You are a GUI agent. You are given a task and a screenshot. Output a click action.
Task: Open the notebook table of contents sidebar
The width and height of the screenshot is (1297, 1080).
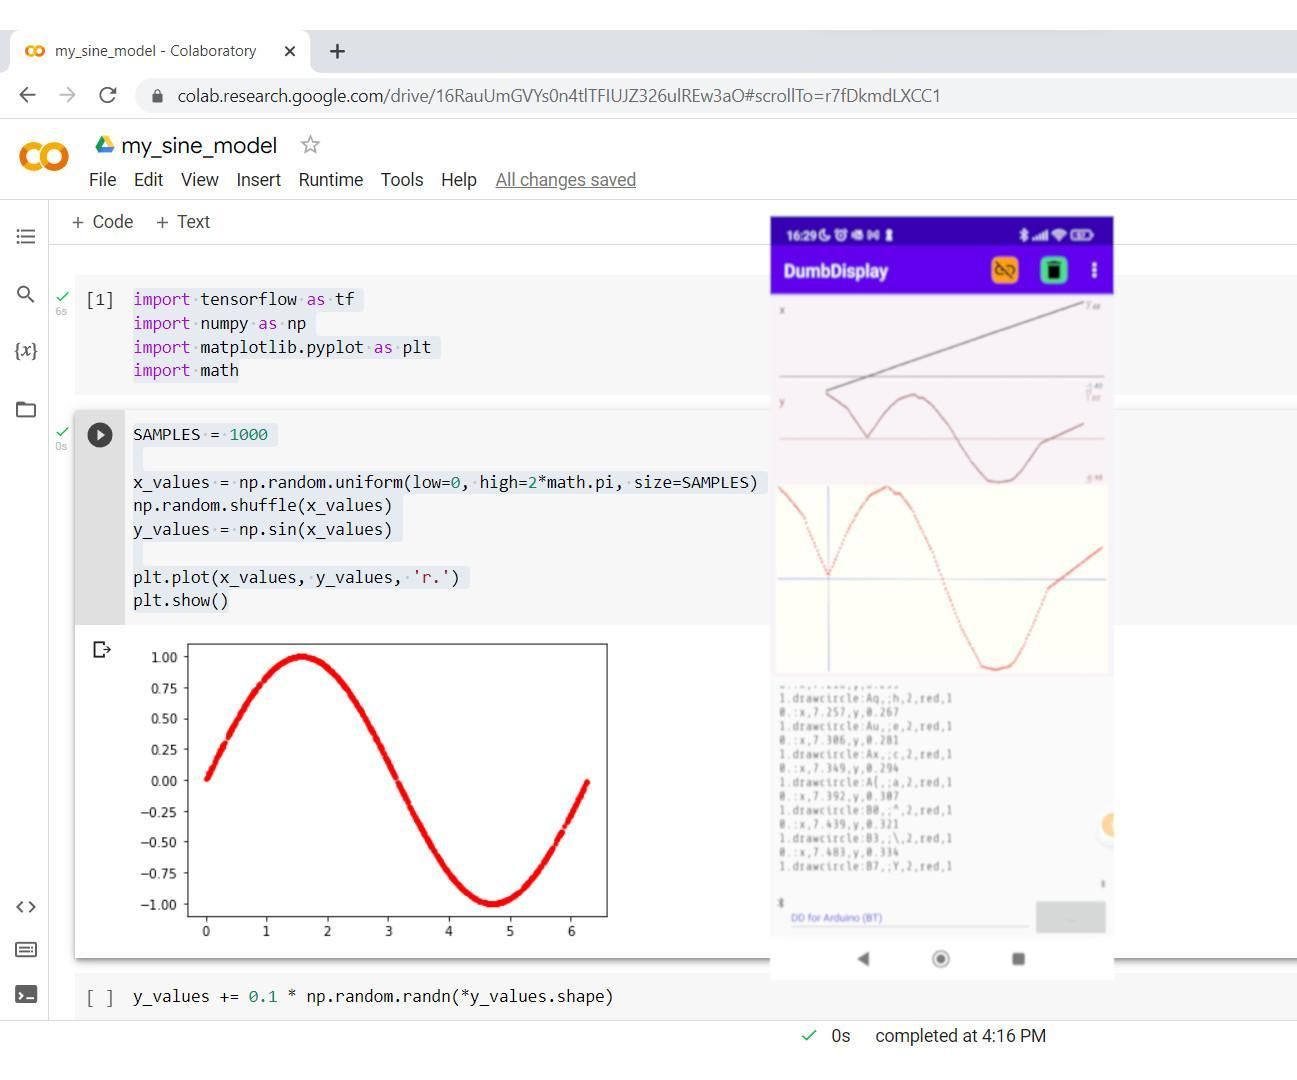point(26,236)
